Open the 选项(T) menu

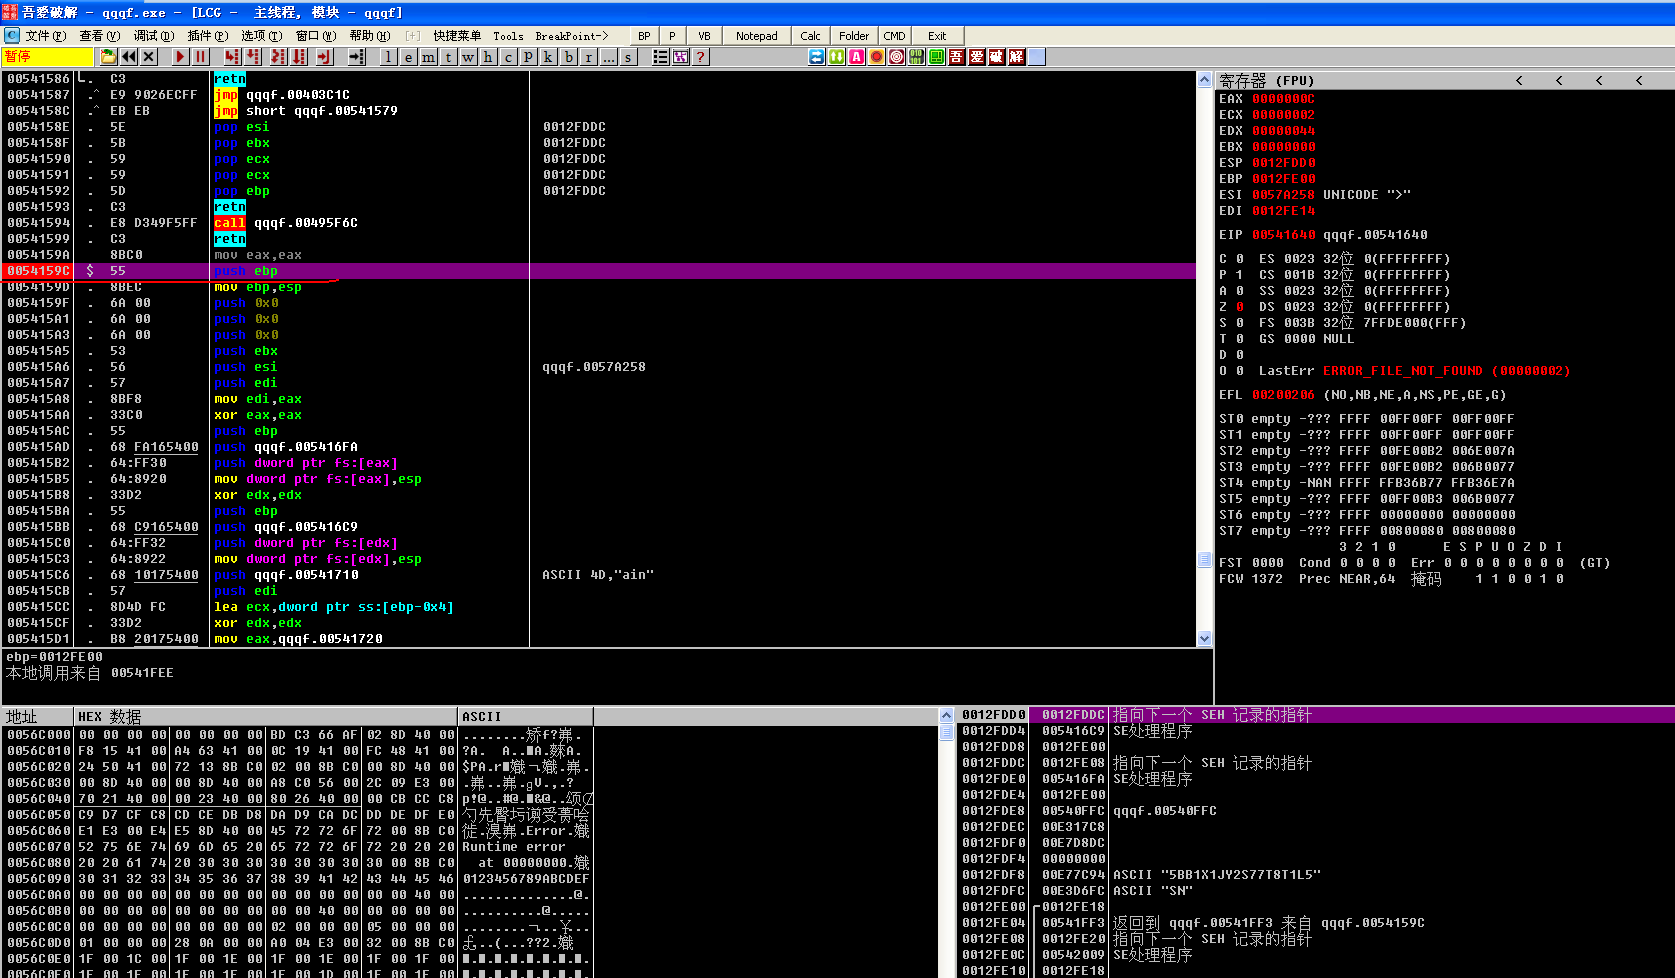pyautogui.click(x=261, y=36)
